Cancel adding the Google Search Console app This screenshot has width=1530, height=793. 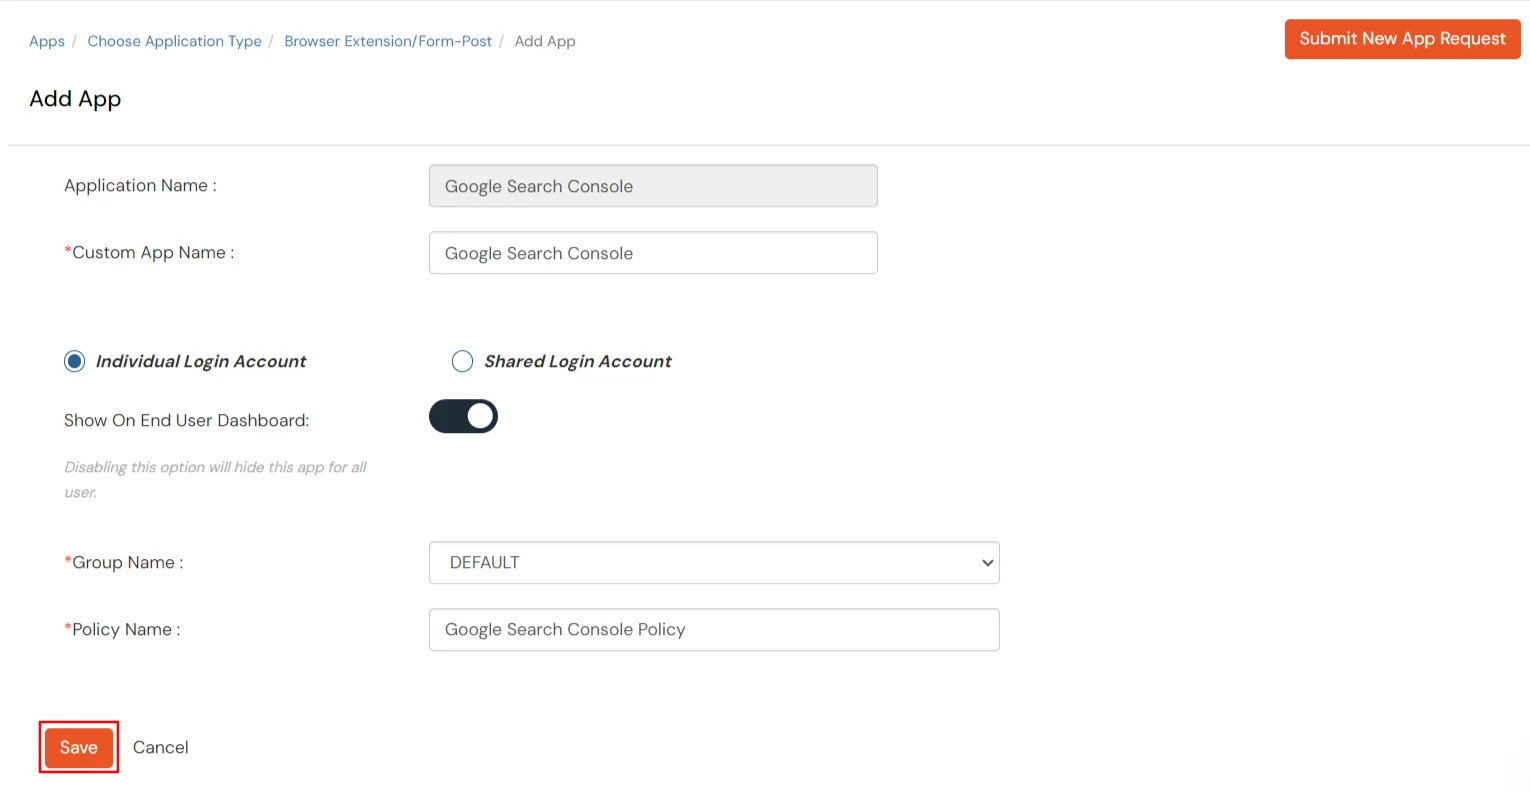point(160,747)
